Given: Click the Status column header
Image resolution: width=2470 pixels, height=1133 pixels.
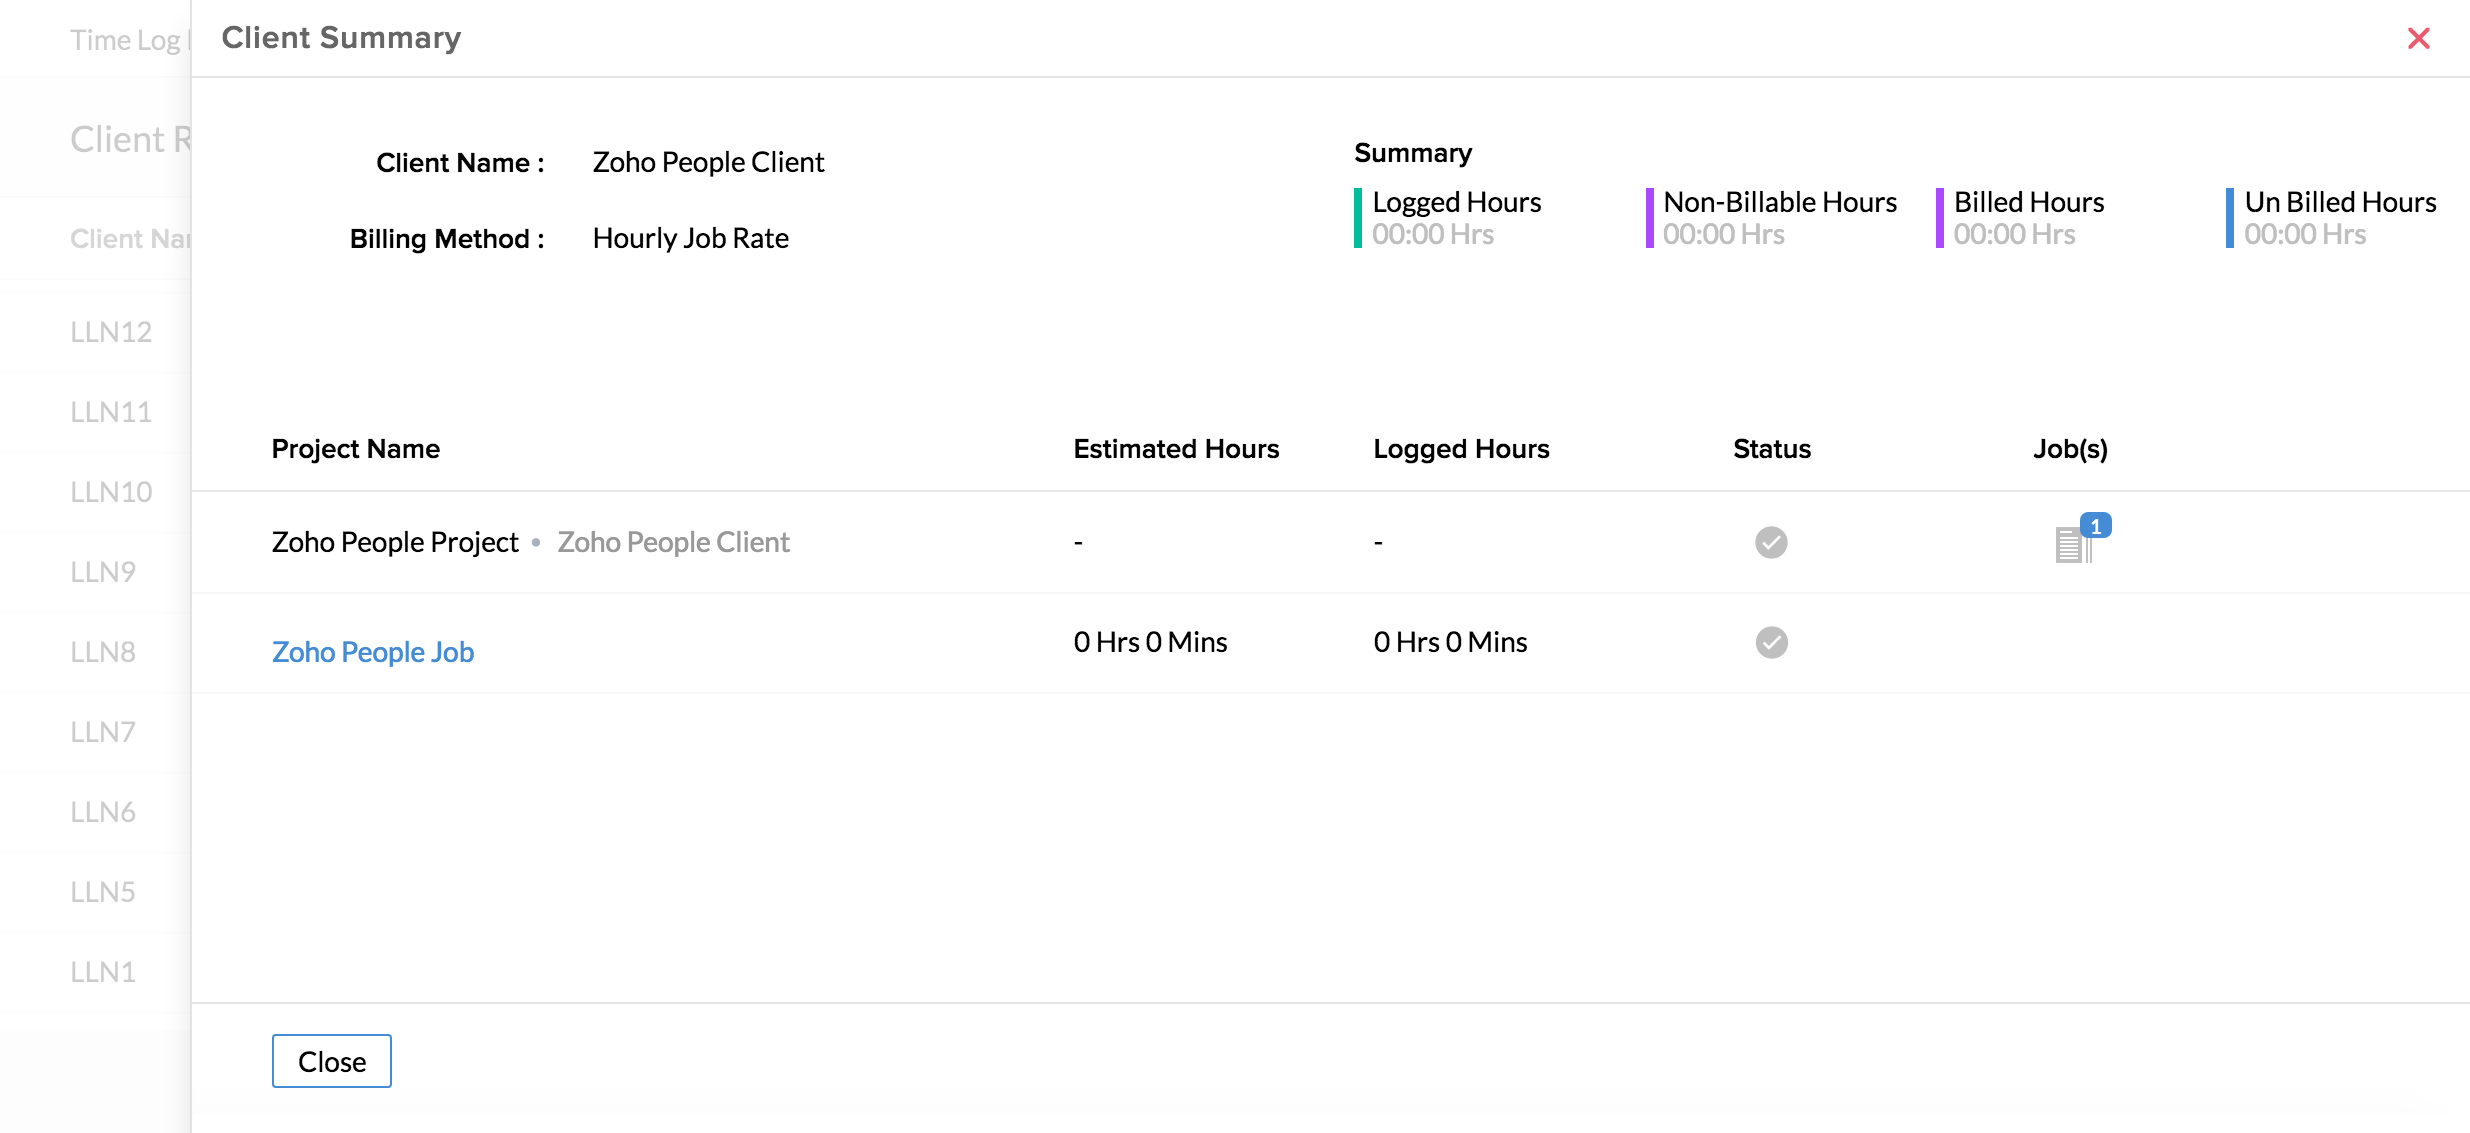Looking at the screenshot, I should coord(1771,449).
